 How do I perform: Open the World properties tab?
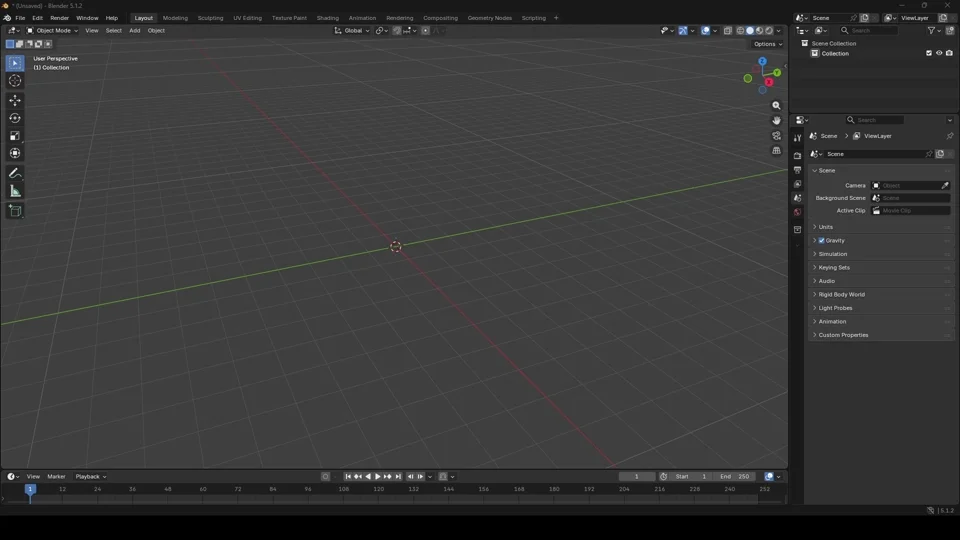click(x=797, y=212)
